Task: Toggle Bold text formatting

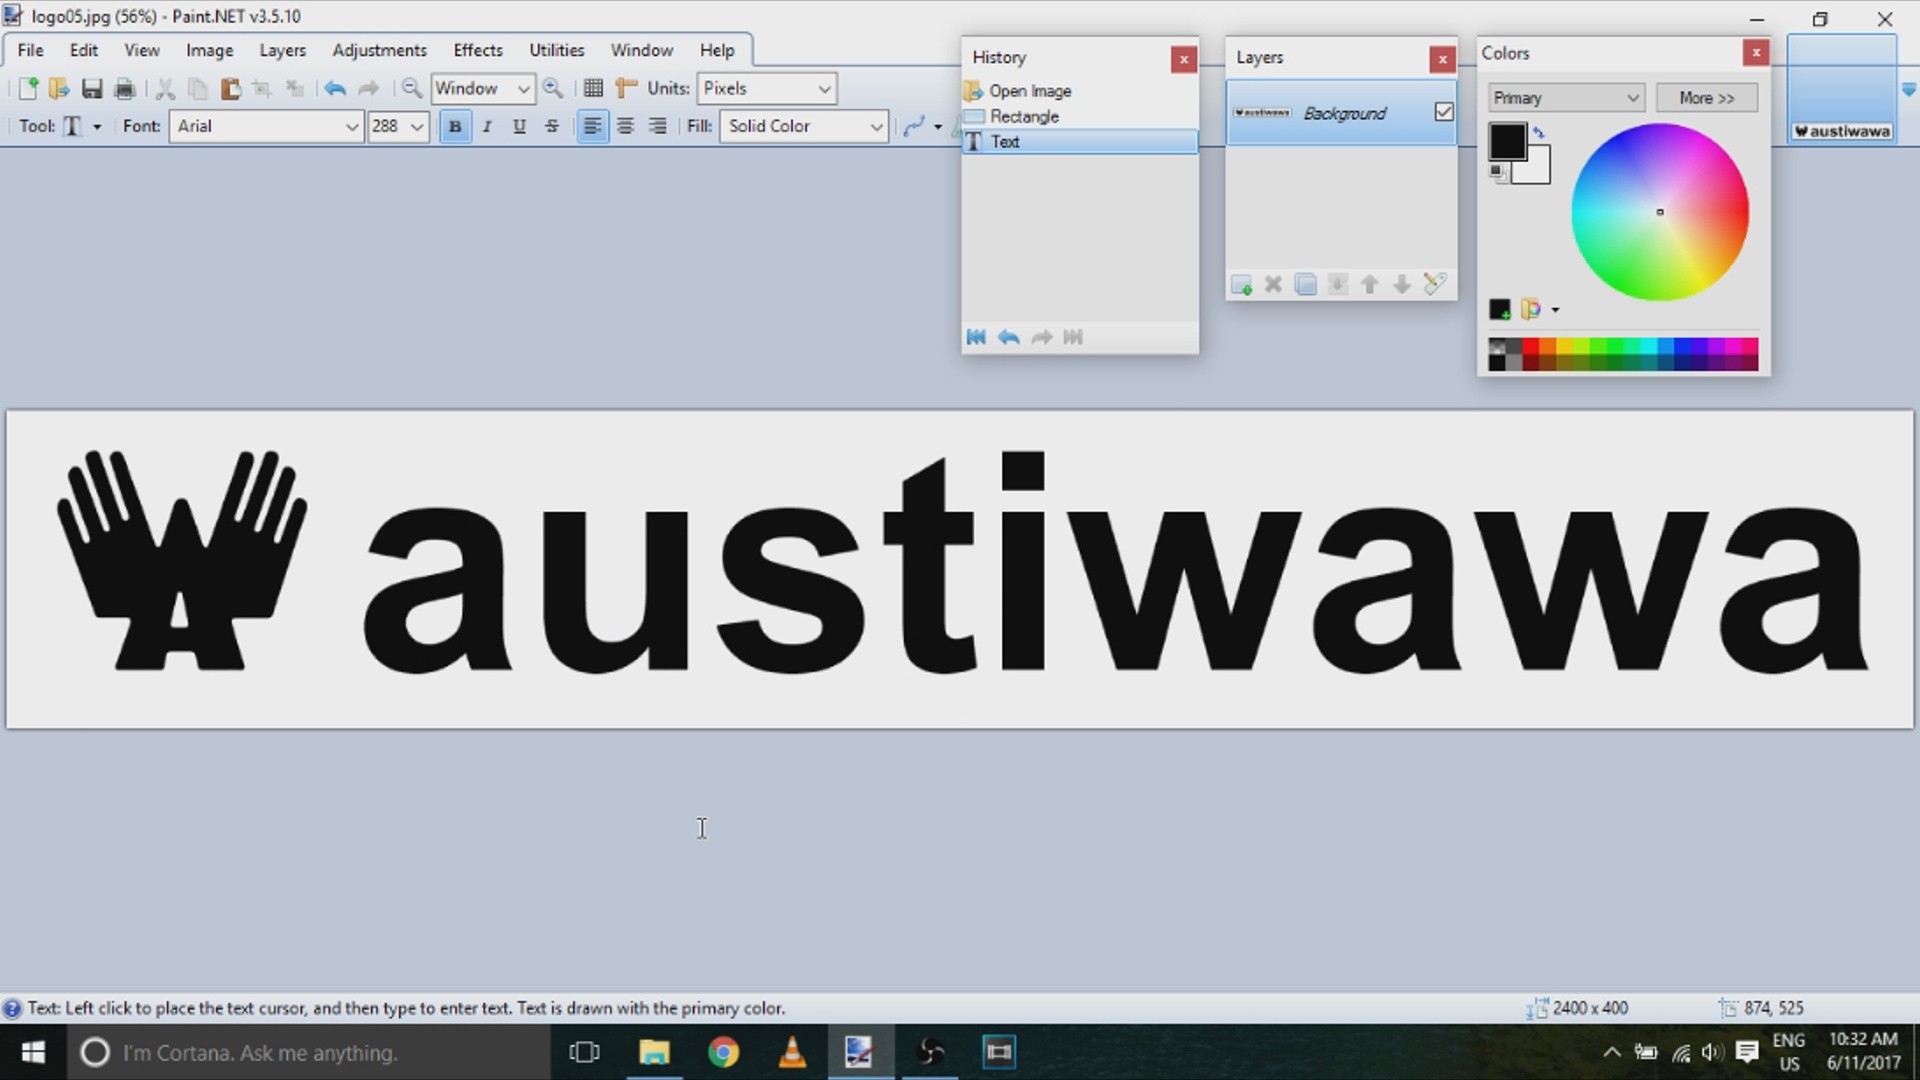Action: click(455, 126)
